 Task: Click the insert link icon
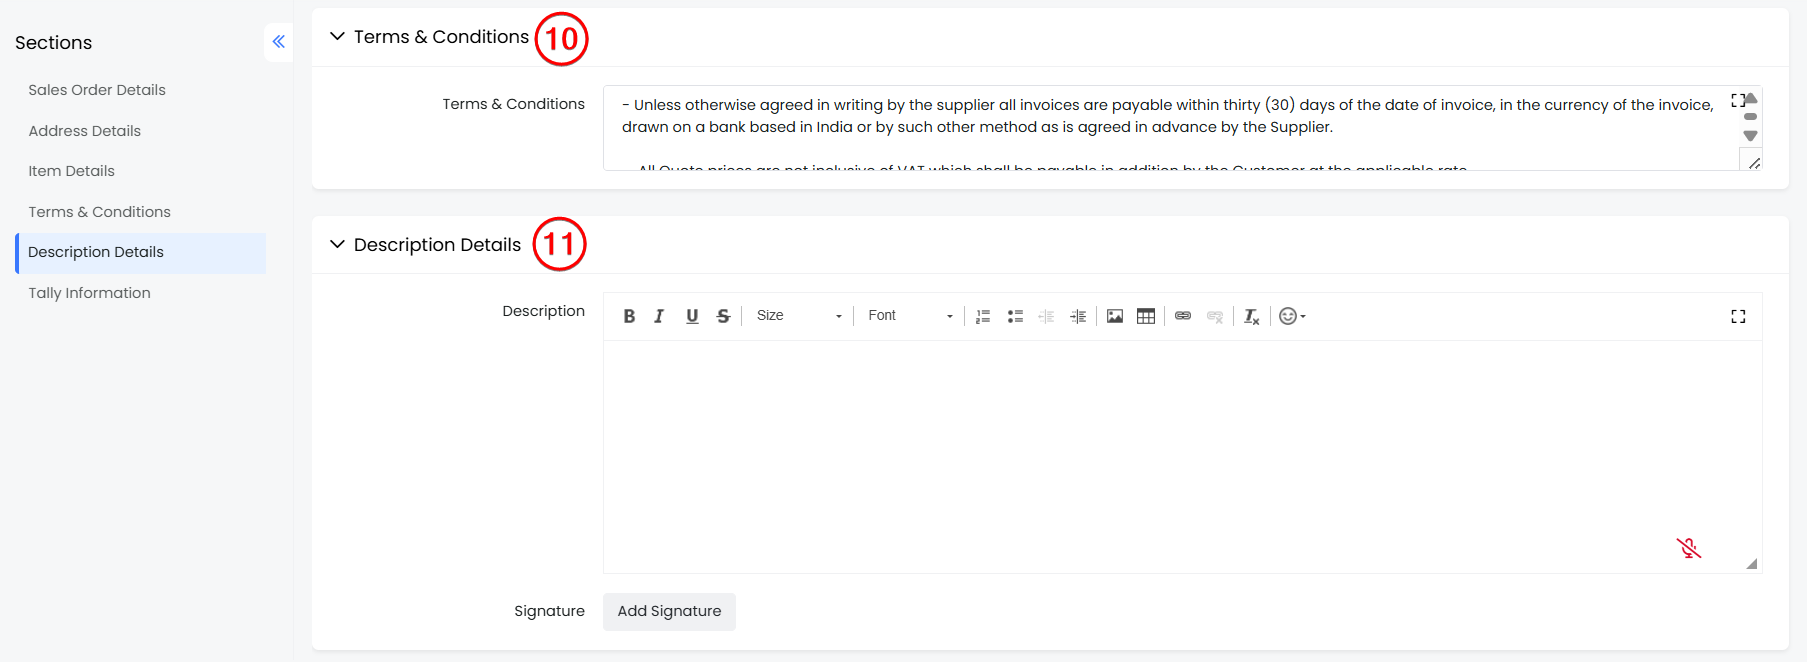(1183, 316)
